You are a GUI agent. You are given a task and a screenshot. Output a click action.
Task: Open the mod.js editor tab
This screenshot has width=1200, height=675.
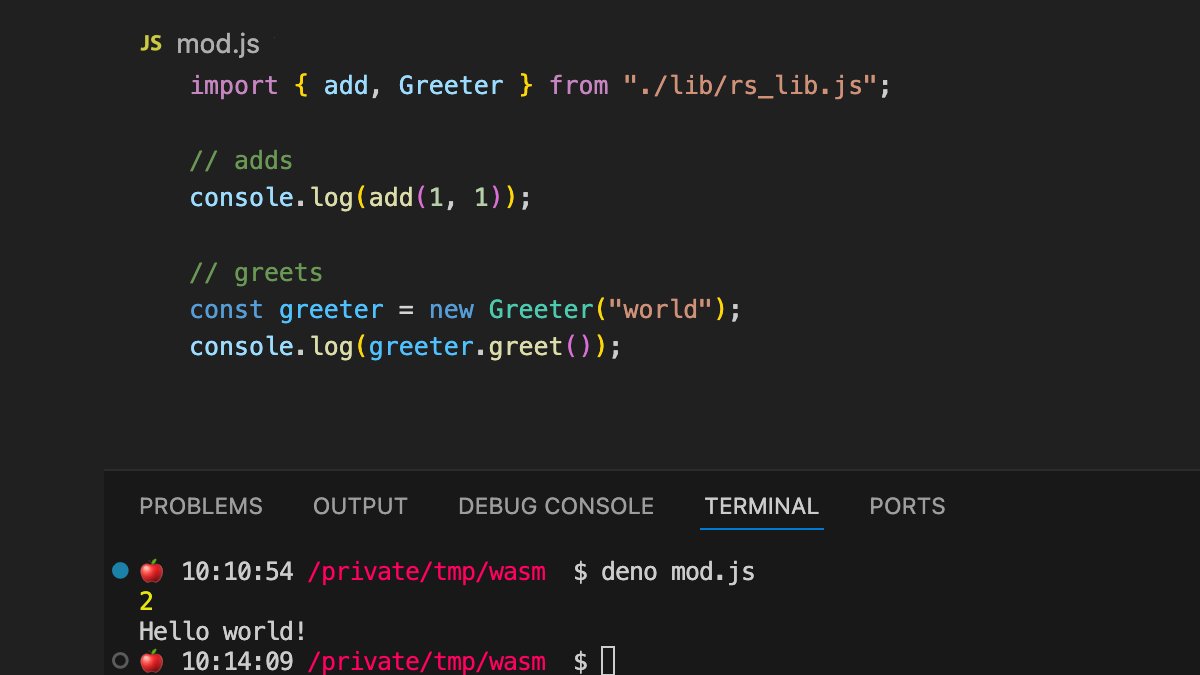(x=200, y=44)
